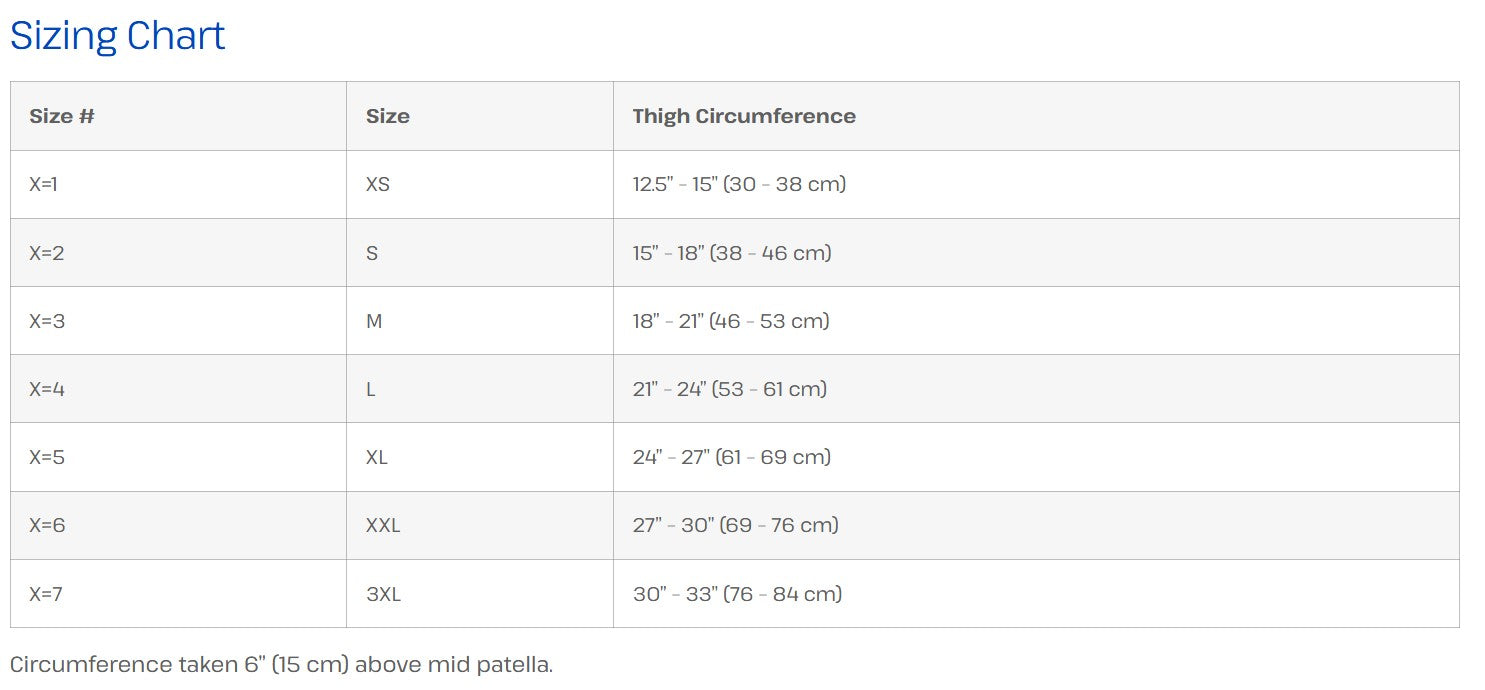Click the 'Size' column header
Screen dimensions: 1485x690
388,116
